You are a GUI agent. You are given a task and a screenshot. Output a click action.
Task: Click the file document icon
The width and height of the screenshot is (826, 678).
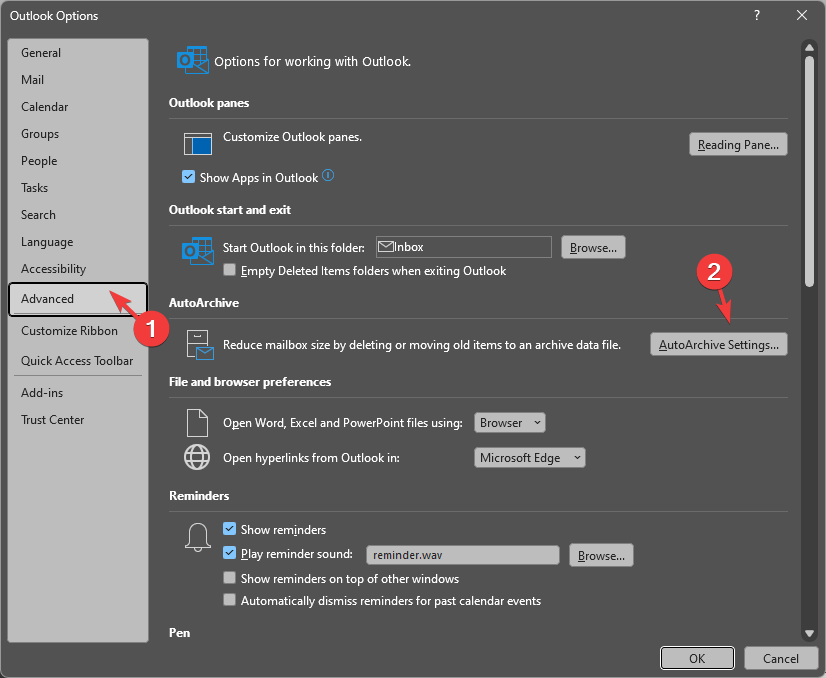click(197, 423)
